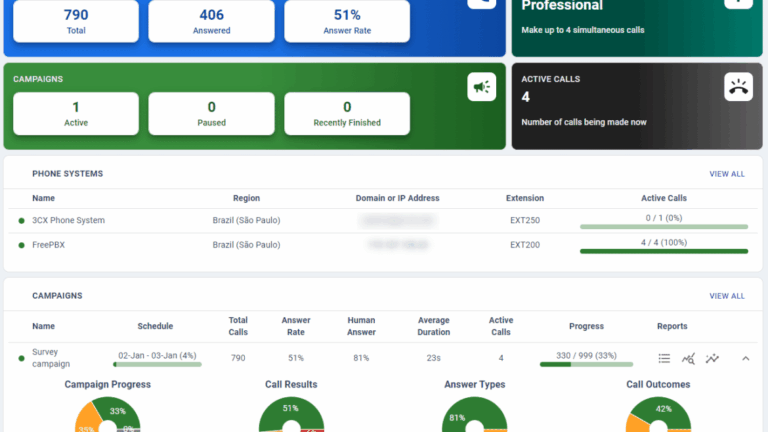Open the chart search report icon
This screenshot has height=432, width=768.
click(688, 358)
